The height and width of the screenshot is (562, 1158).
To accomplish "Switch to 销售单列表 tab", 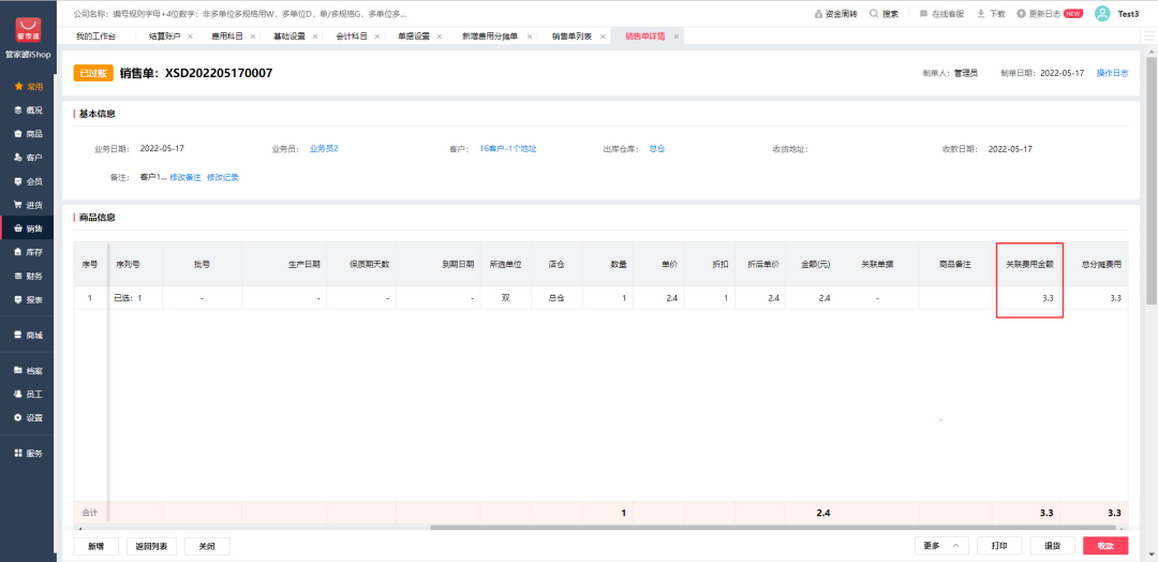I will [x=571, y=36].
